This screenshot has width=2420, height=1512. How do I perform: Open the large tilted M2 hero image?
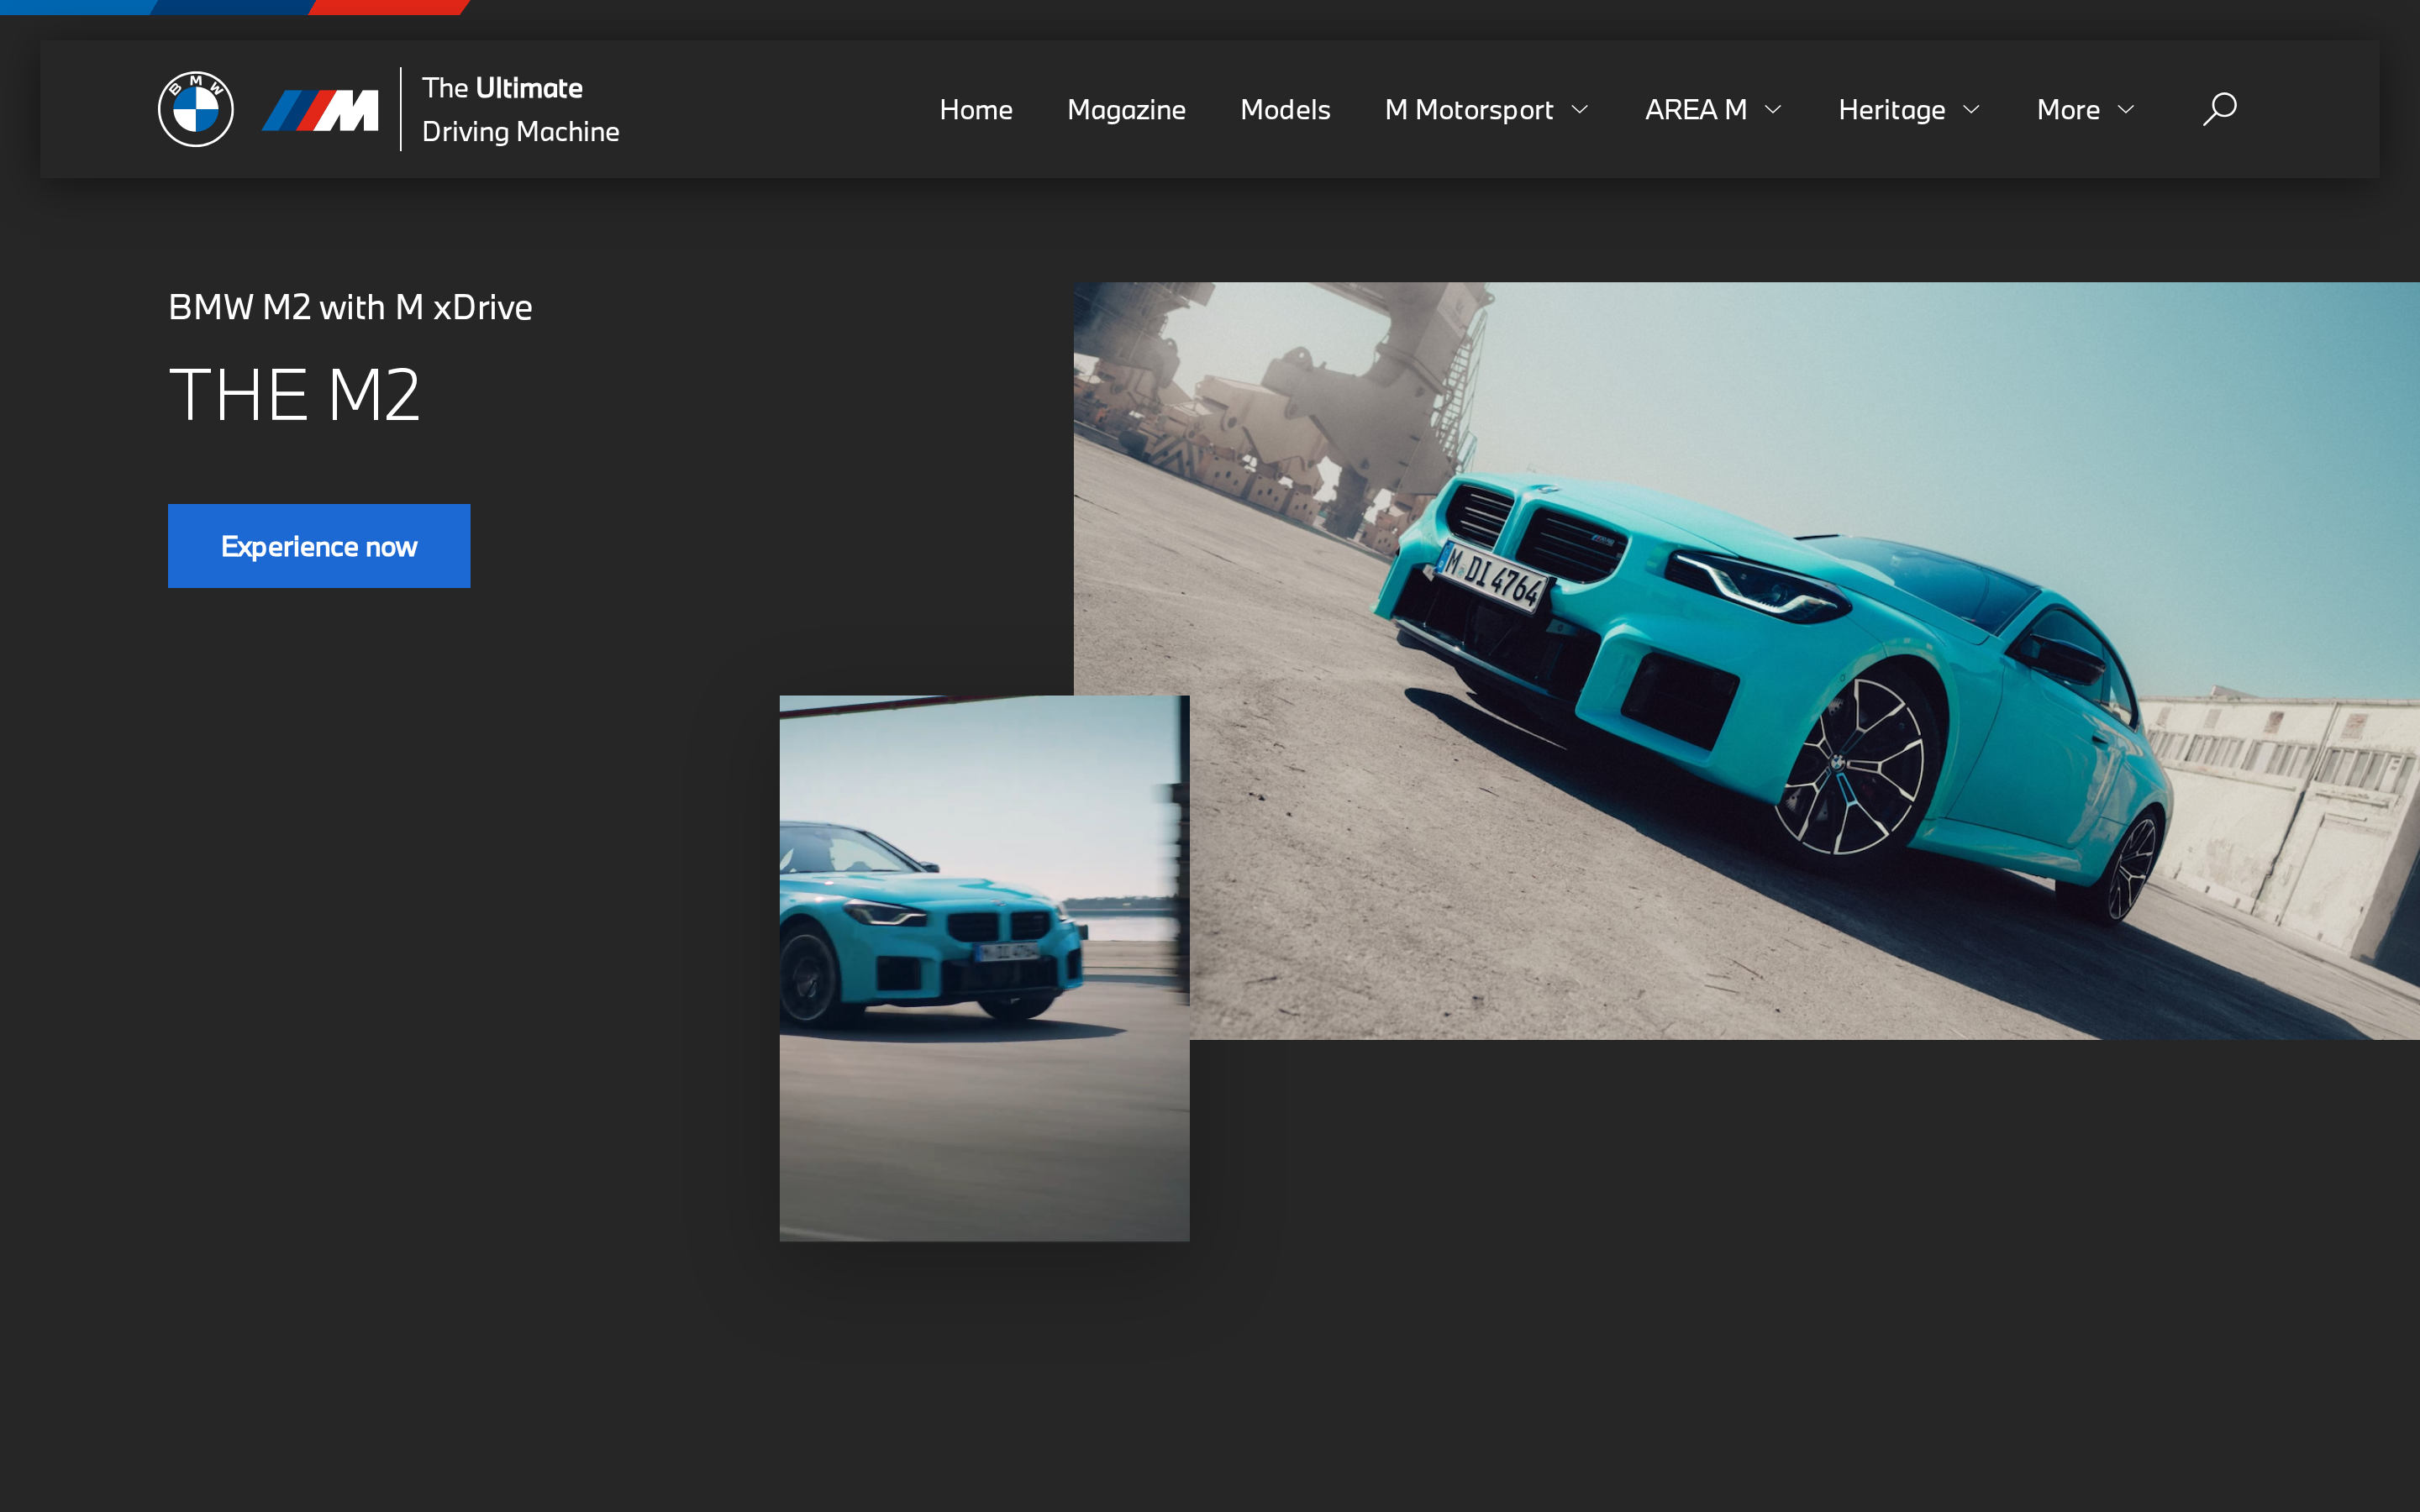pos(1746,661)
